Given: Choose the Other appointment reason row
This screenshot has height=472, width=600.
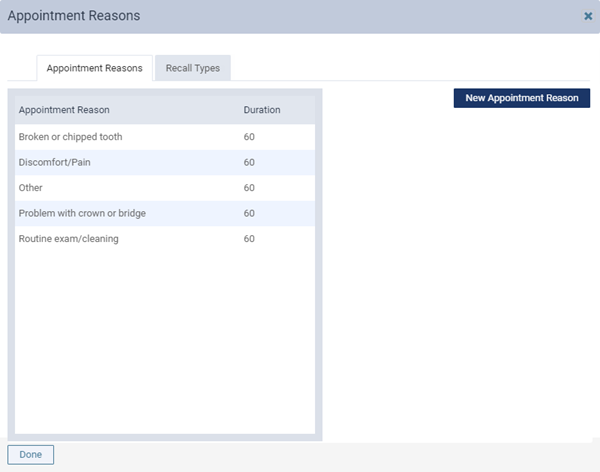Looking at the screenshot, I should click(x=31, y=187).
